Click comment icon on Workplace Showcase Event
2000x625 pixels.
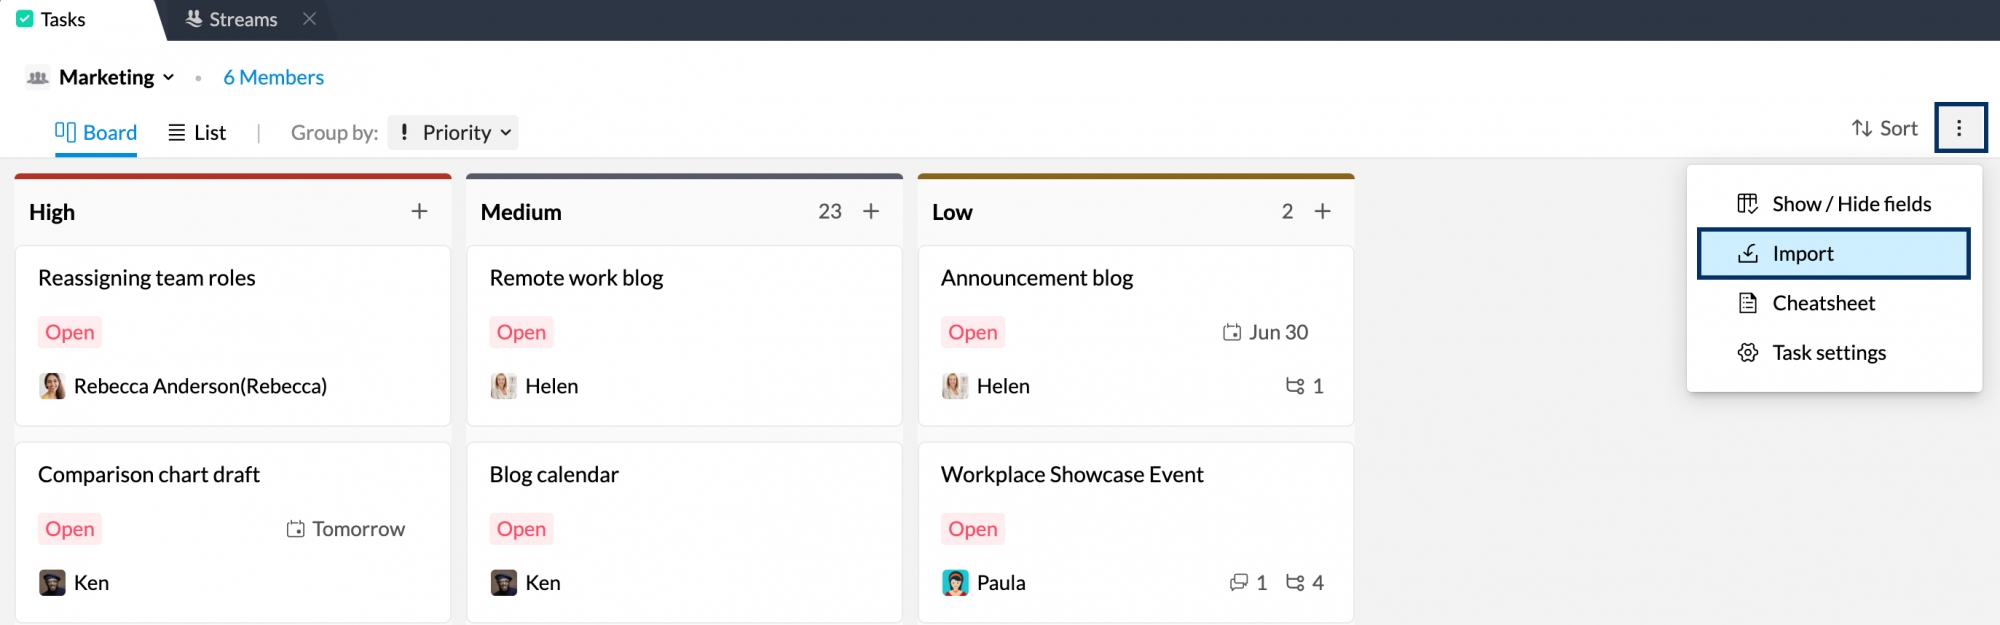[1239, 582]
